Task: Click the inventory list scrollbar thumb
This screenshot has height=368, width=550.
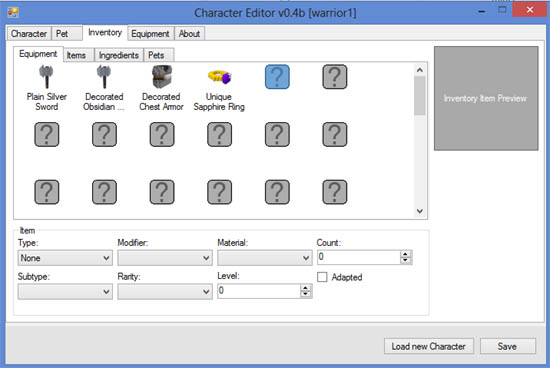Action: [x=420, y=95]
